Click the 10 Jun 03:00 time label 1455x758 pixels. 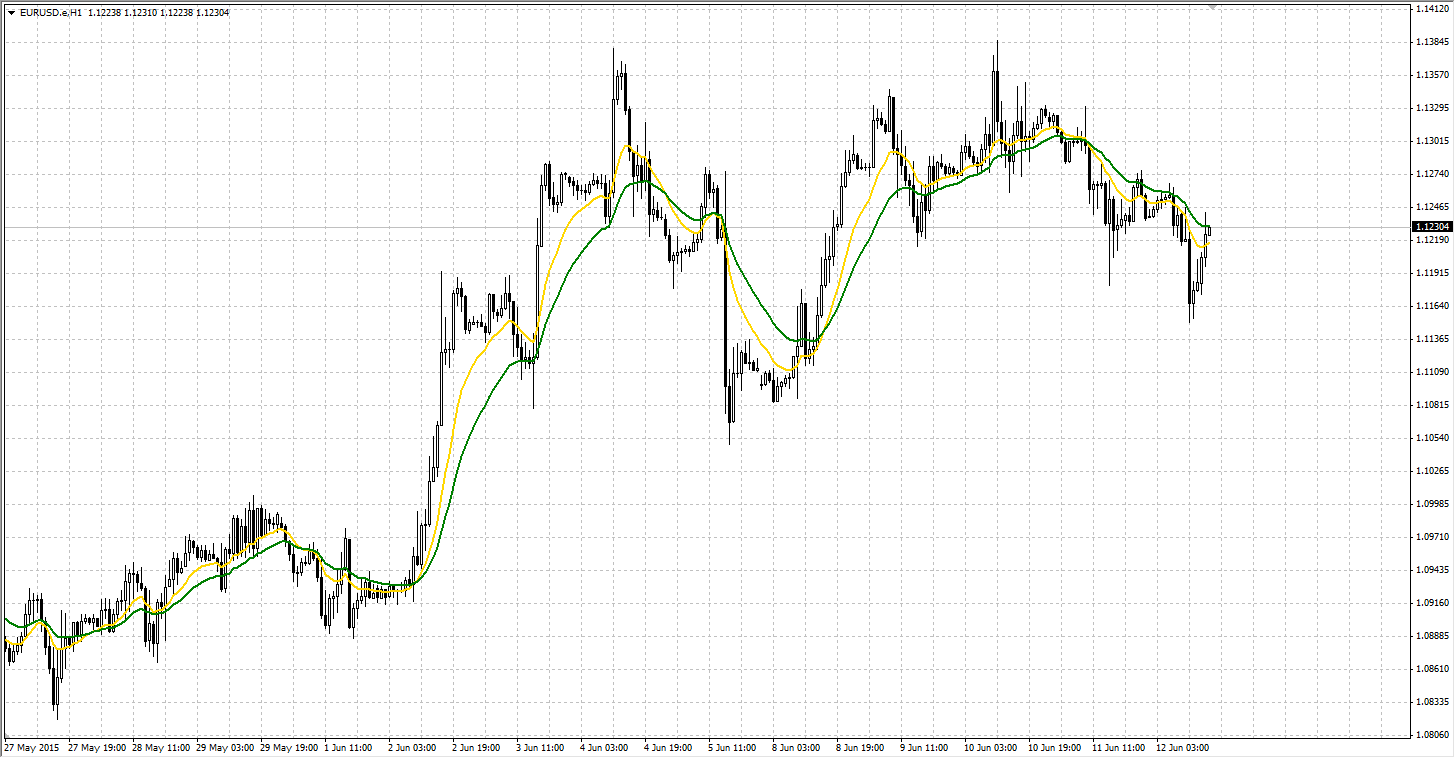point(989,747)
